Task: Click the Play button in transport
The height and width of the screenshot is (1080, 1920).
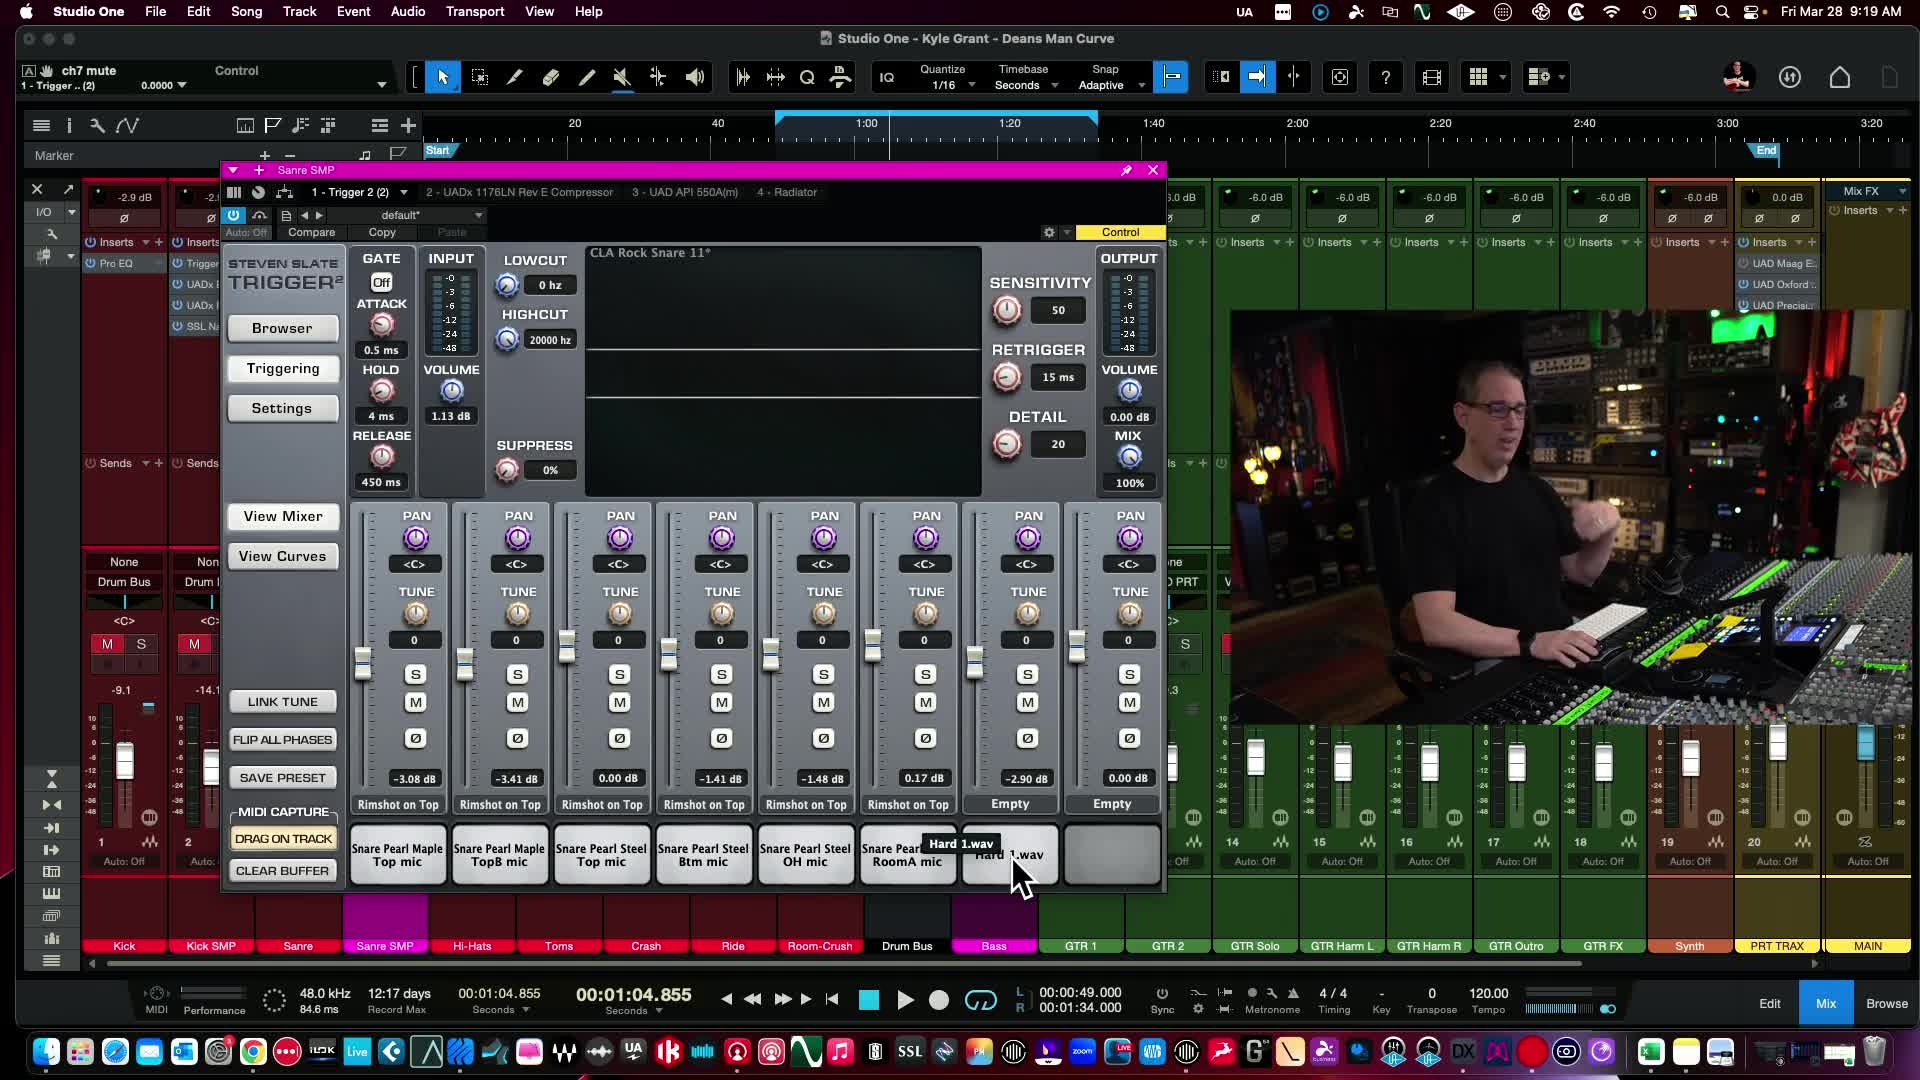Action: point(905,1000)
